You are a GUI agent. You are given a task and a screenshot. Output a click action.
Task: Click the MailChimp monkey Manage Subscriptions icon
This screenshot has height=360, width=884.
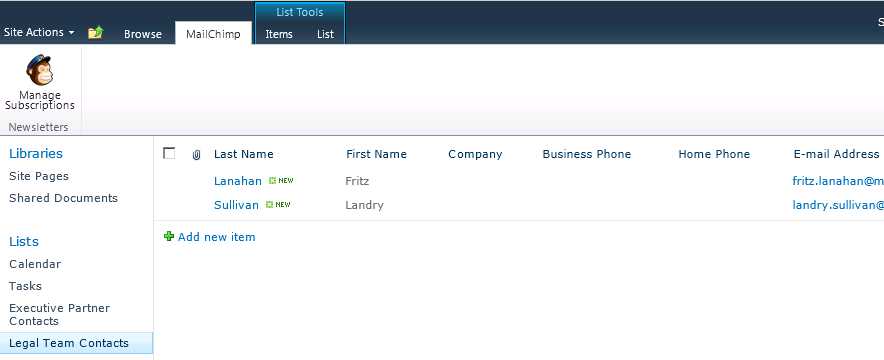click(39, 70)
